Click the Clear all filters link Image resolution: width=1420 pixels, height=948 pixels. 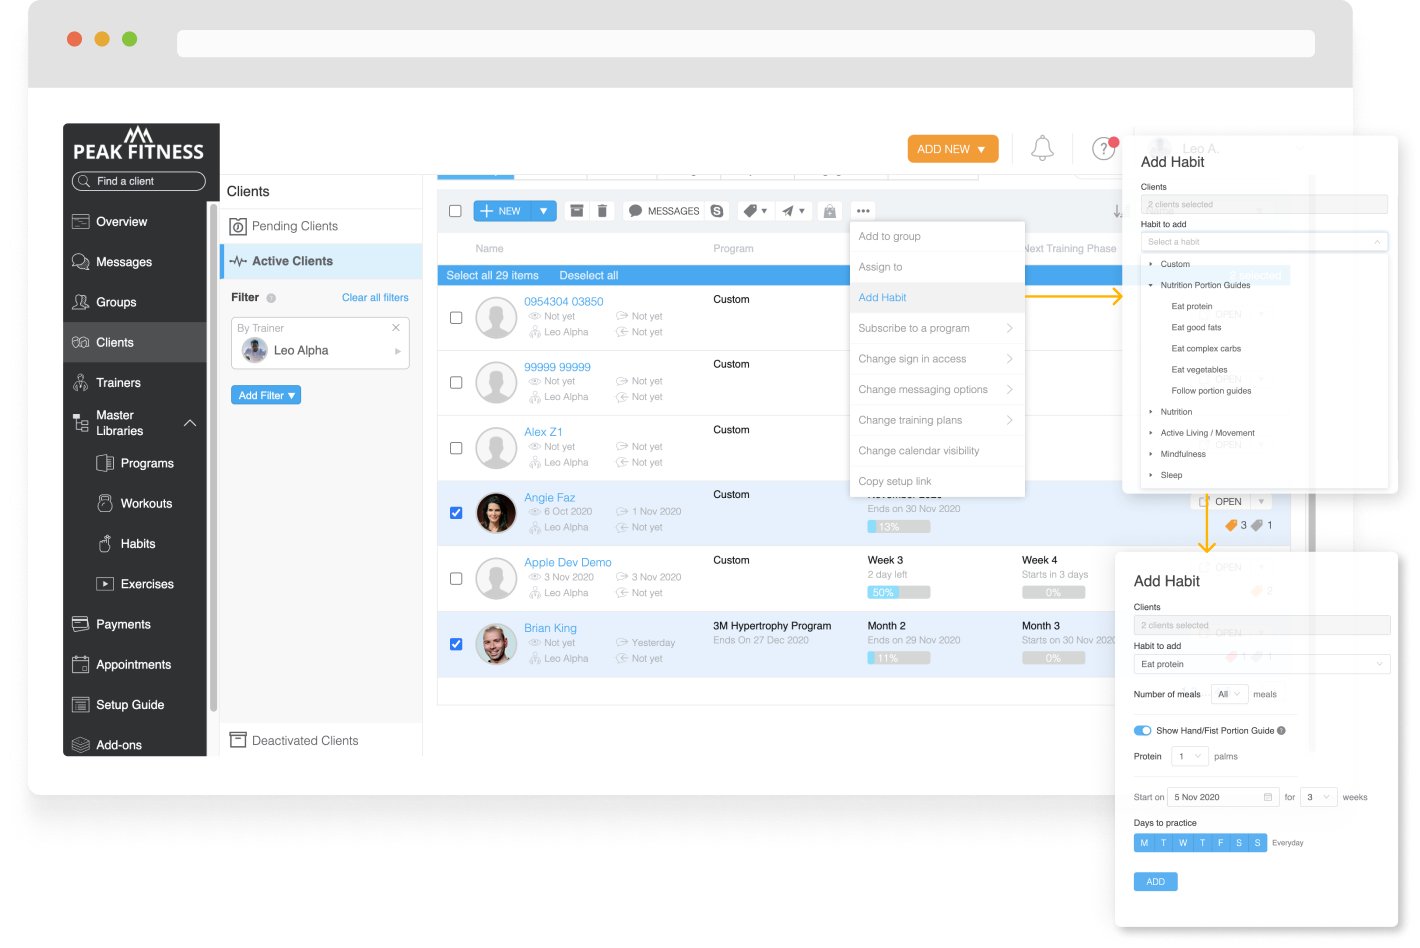tap(375, 298)
